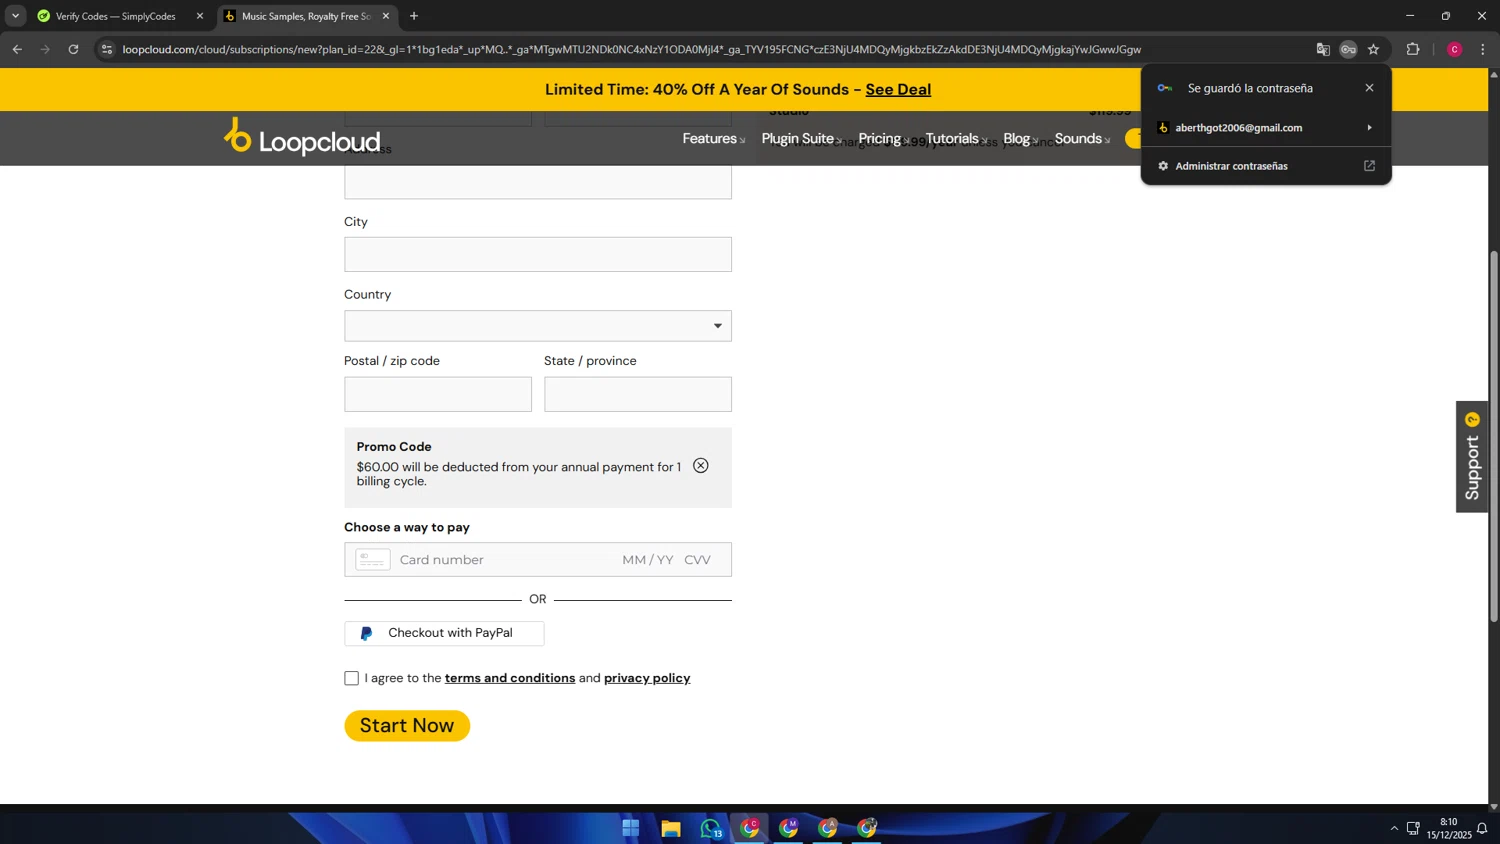This screenshot has width=1500, height=844.
Task: Open the tab search dropdown arrow
Action: [15, 16]
